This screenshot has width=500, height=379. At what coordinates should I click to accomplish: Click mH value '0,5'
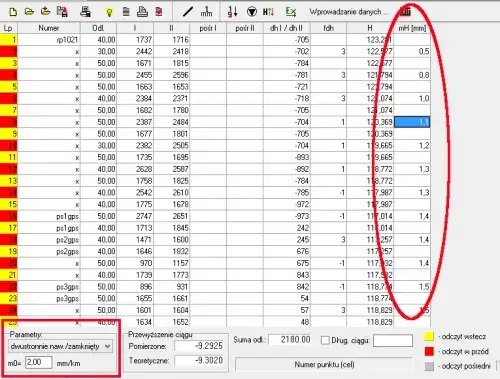(412, 51)
